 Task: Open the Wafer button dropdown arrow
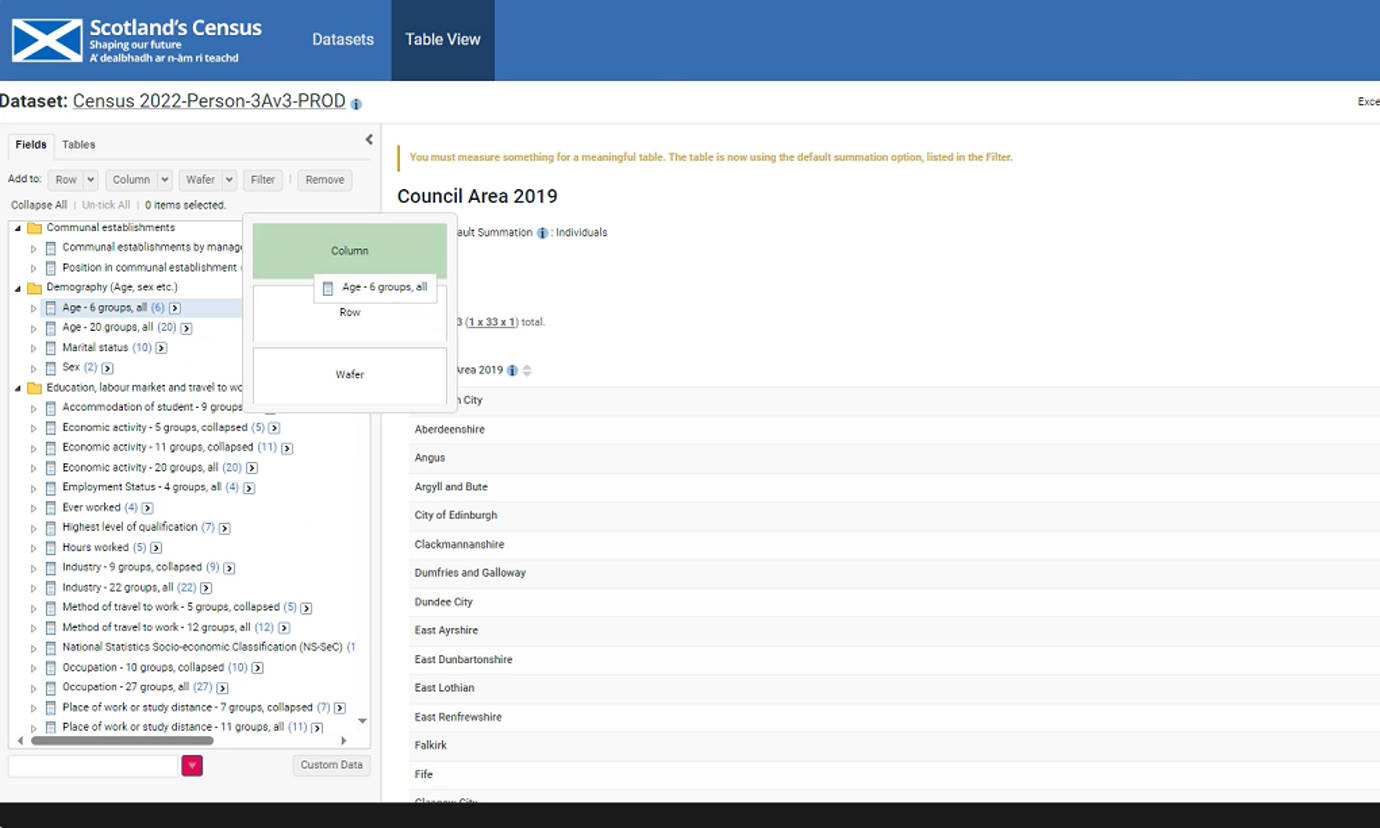pyautogui.click(x=229, y=180)
